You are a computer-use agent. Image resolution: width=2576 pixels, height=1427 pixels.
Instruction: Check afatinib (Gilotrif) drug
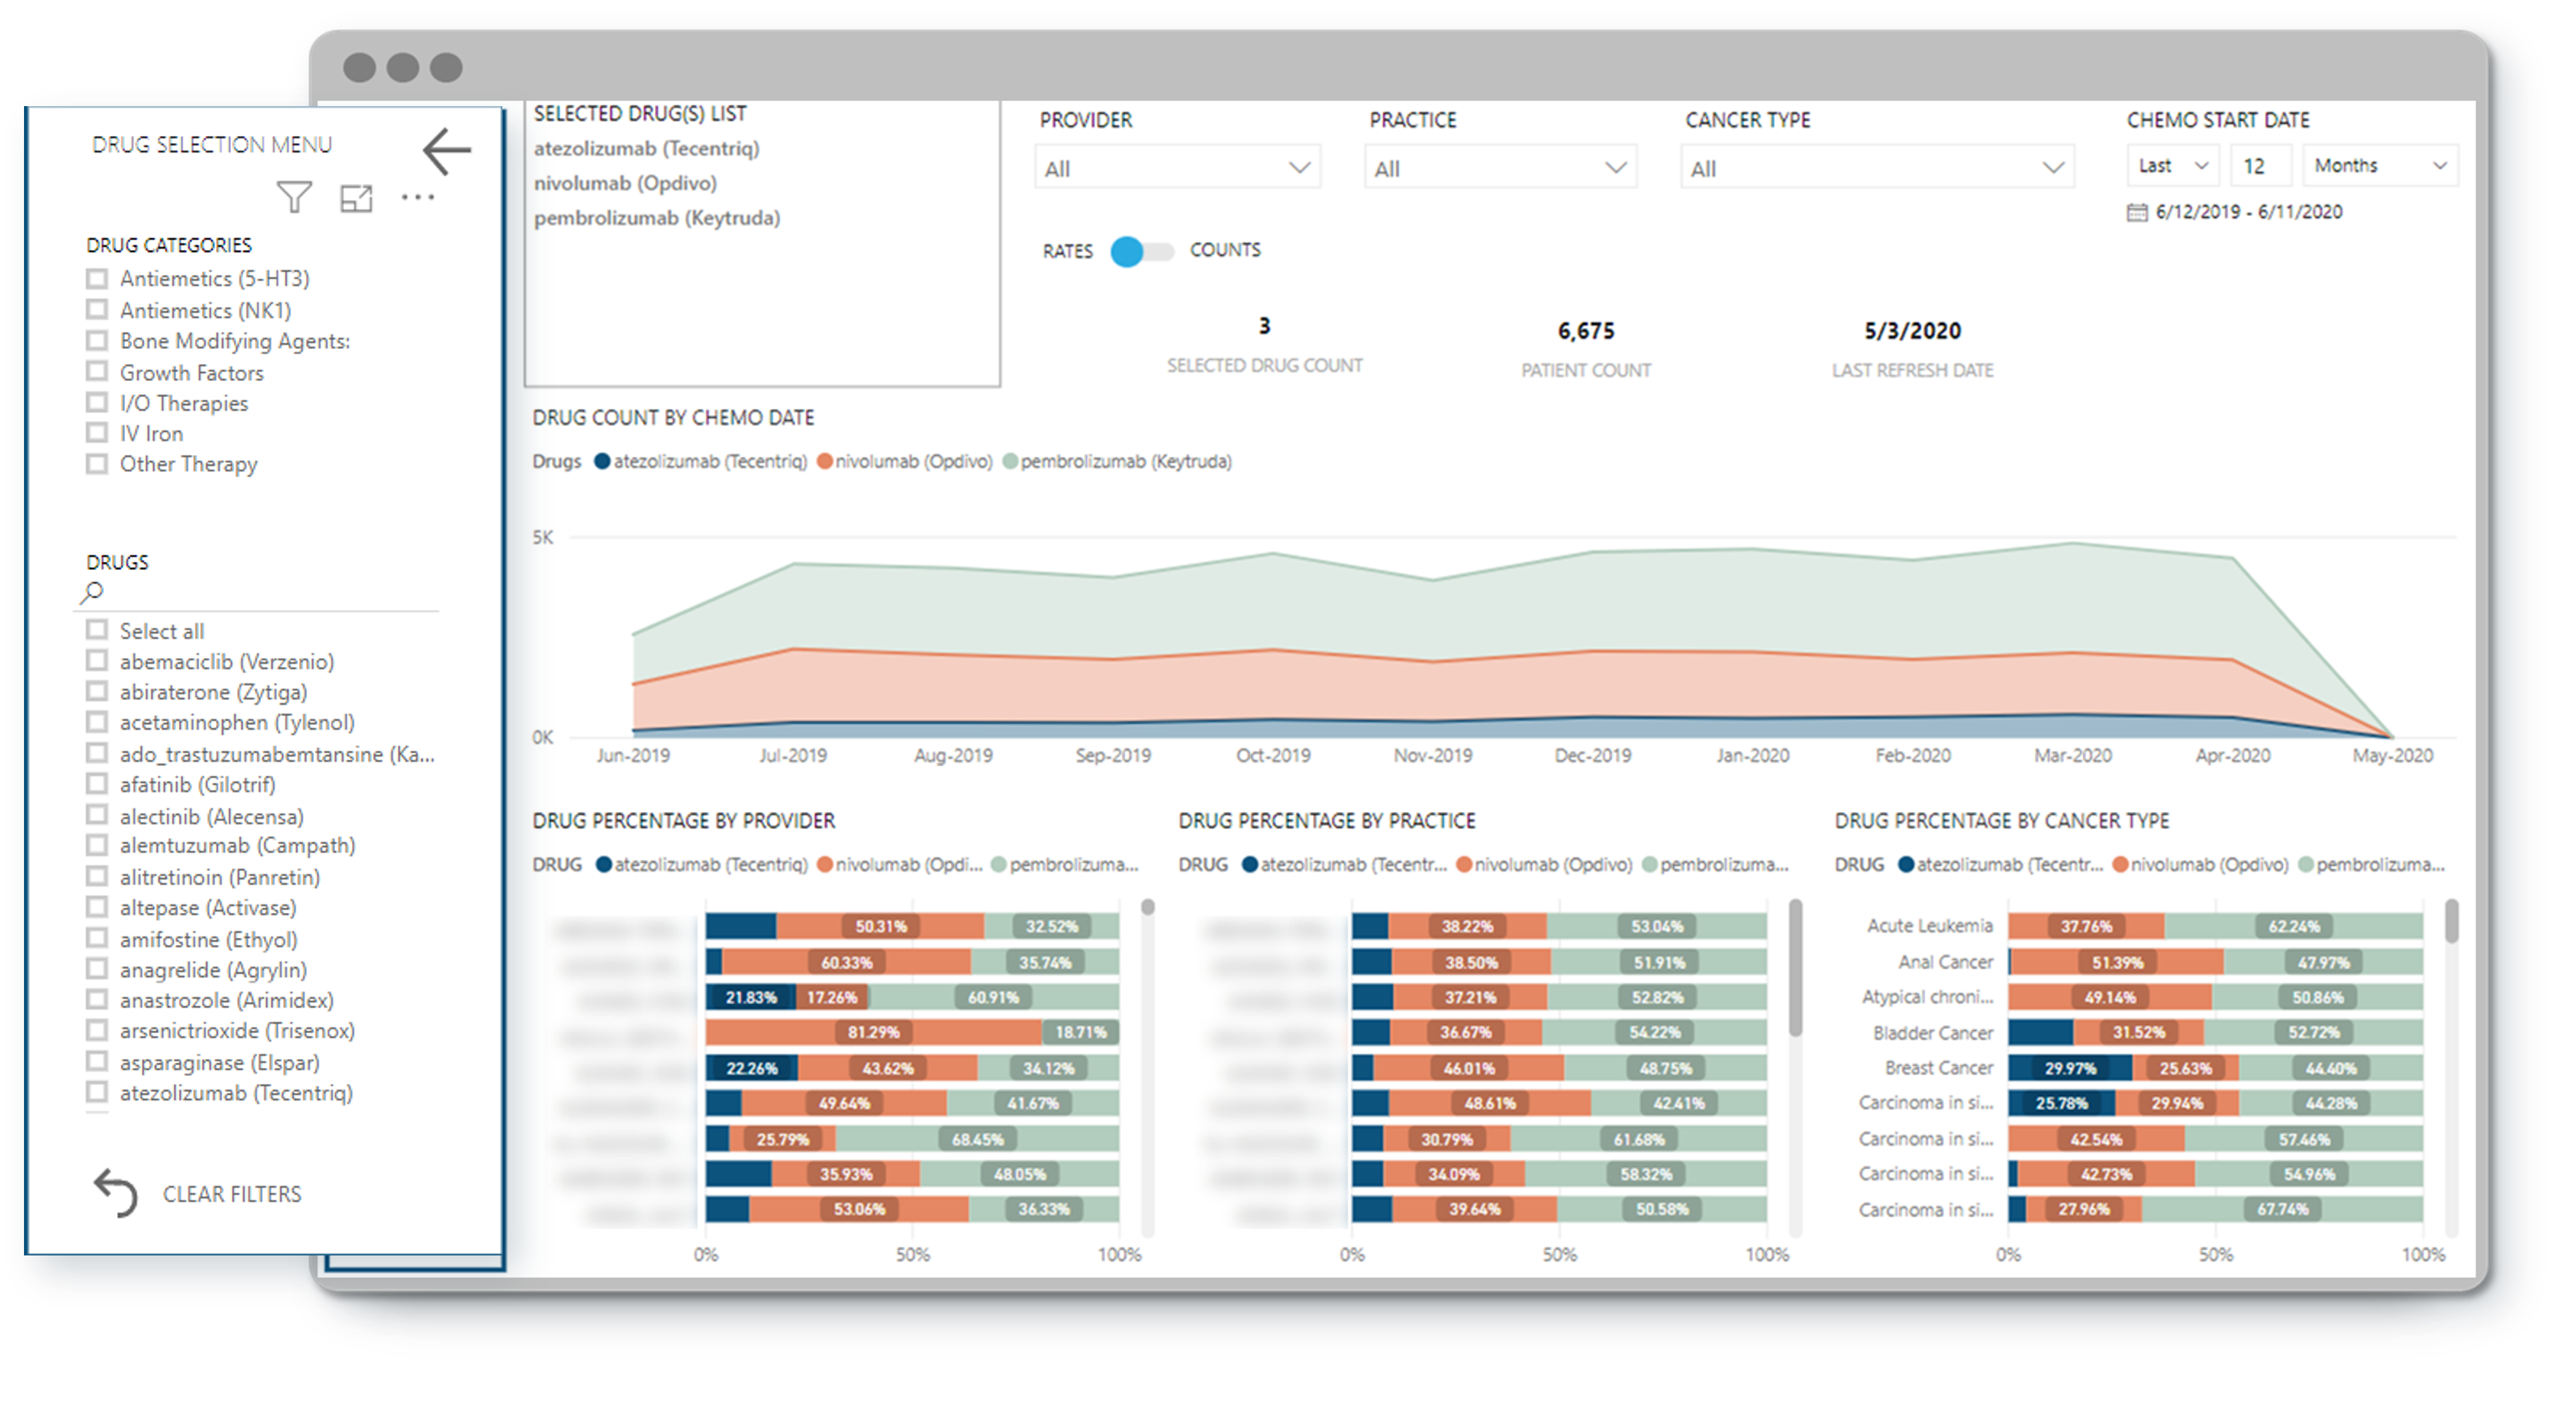coord(97,783)
